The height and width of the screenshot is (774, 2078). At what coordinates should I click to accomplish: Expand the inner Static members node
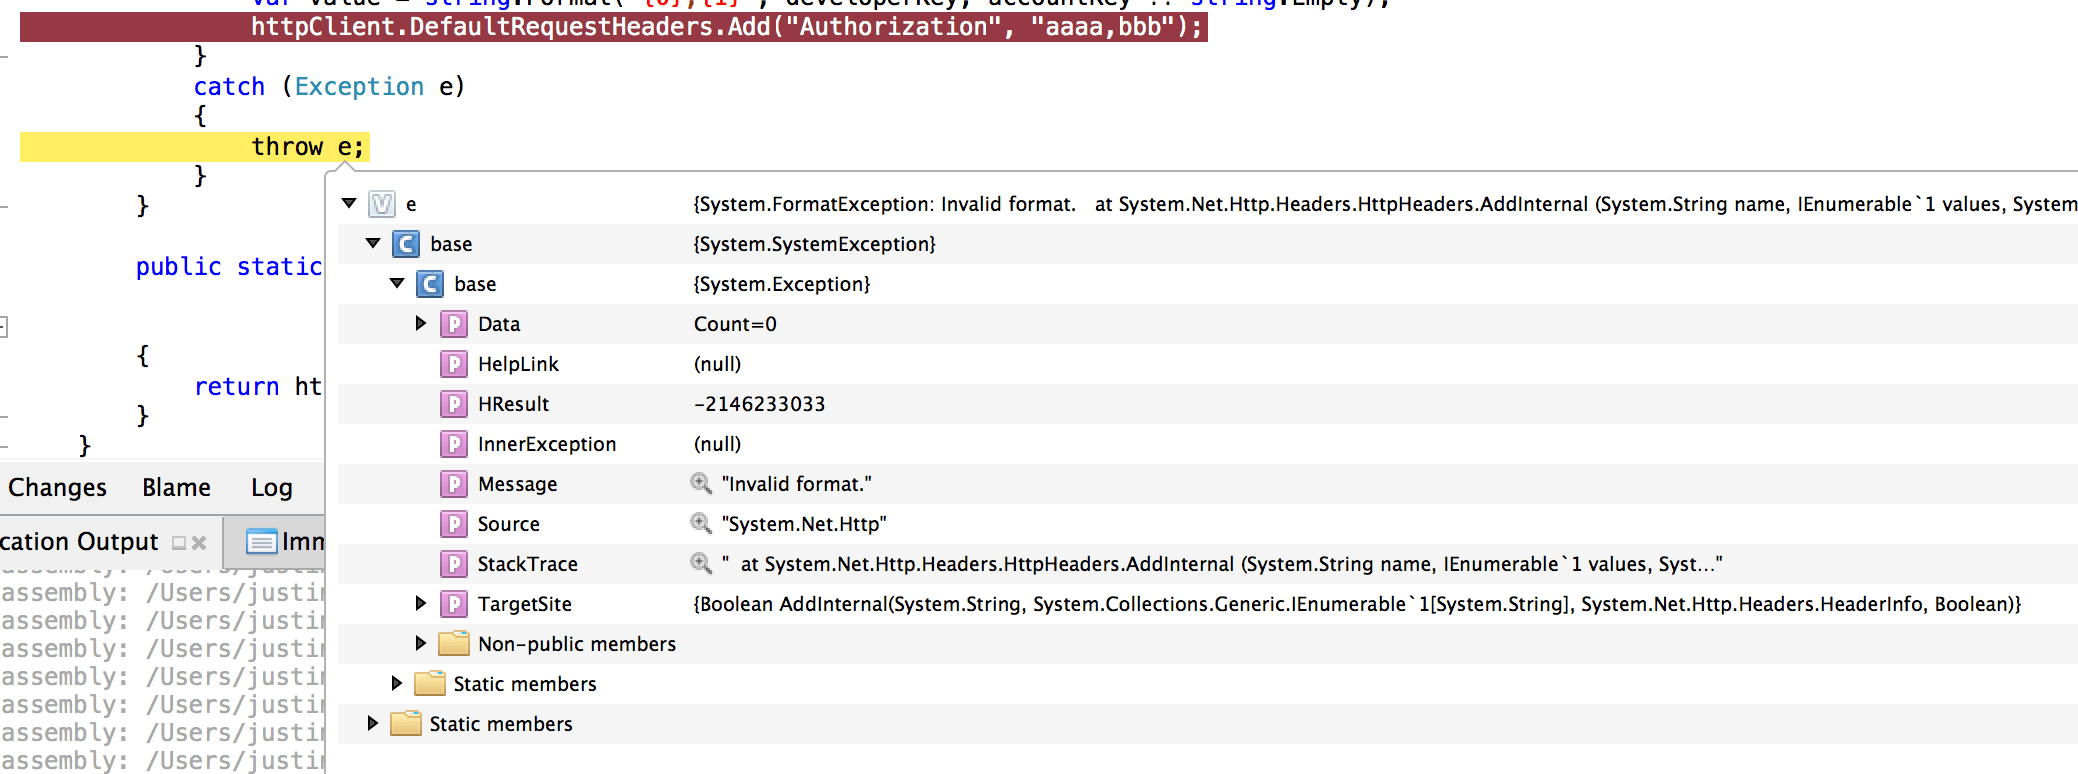(x=396, y=683)
